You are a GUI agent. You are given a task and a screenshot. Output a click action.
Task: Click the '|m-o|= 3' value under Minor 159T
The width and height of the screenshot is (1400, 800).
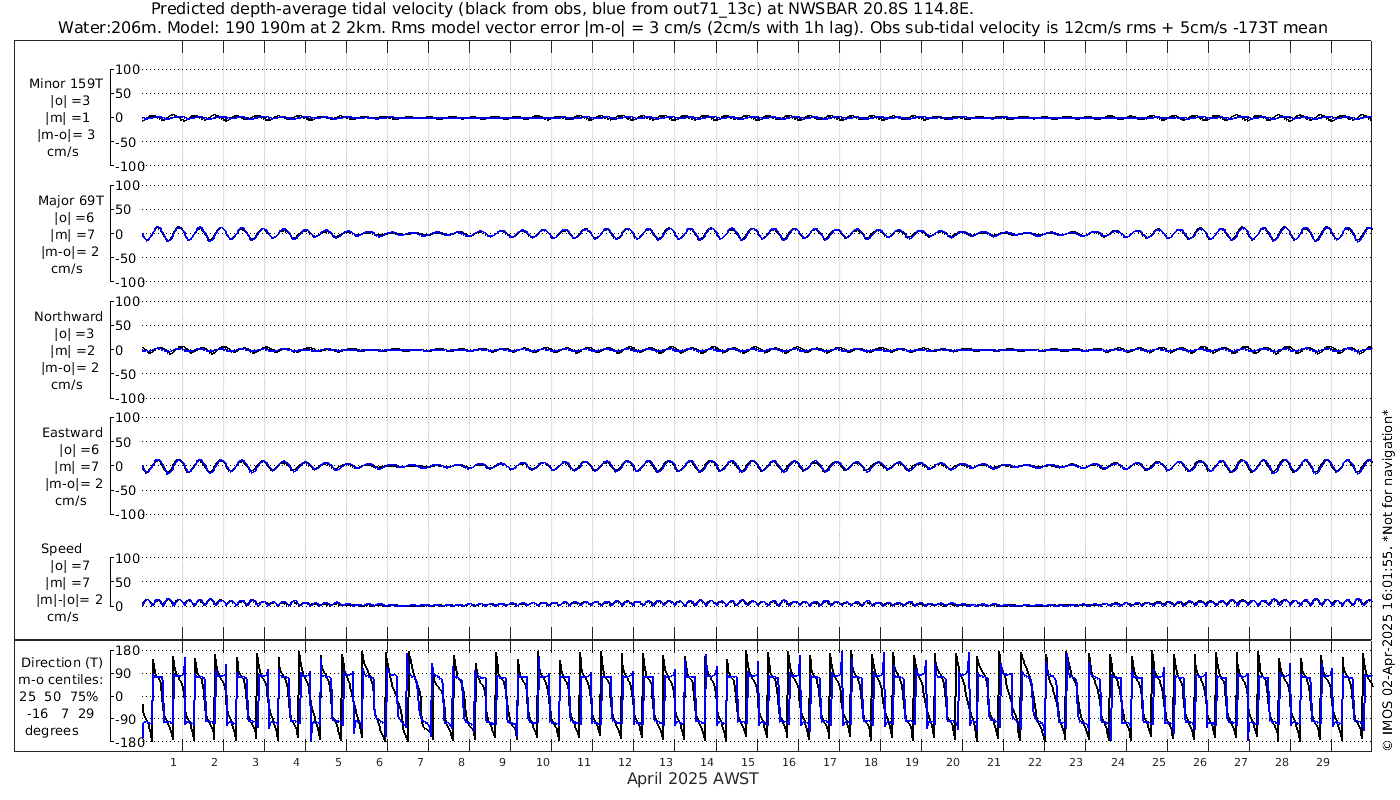(66, 135)
